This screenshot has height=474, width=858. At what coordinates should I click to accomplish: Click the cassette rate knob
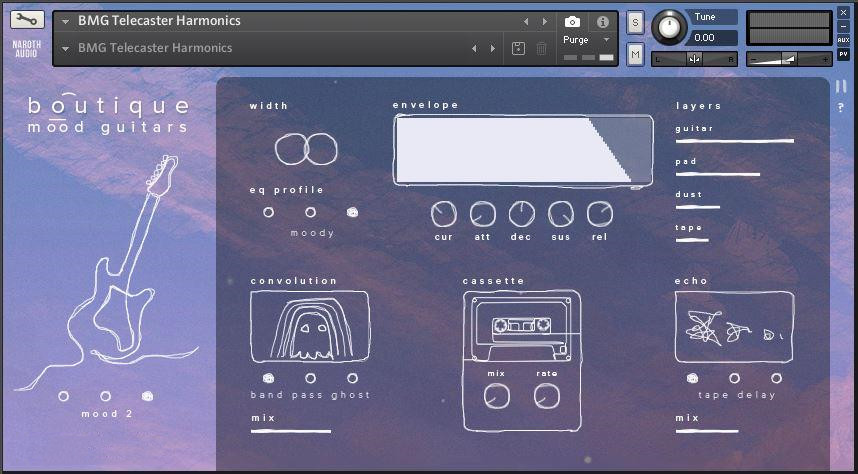click(547, 396)
